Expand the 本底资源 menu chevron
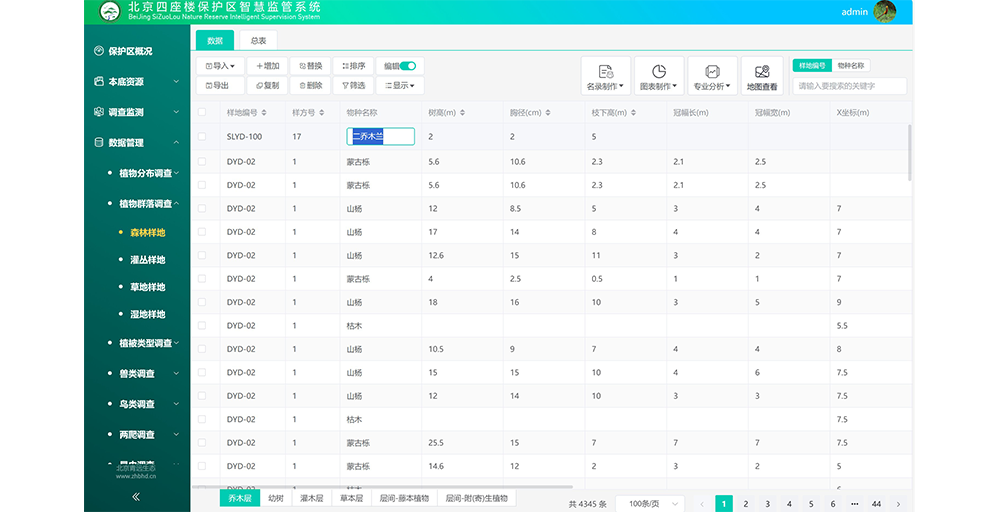This screenshot has width=1000, height=512. (x=176, y=82)
